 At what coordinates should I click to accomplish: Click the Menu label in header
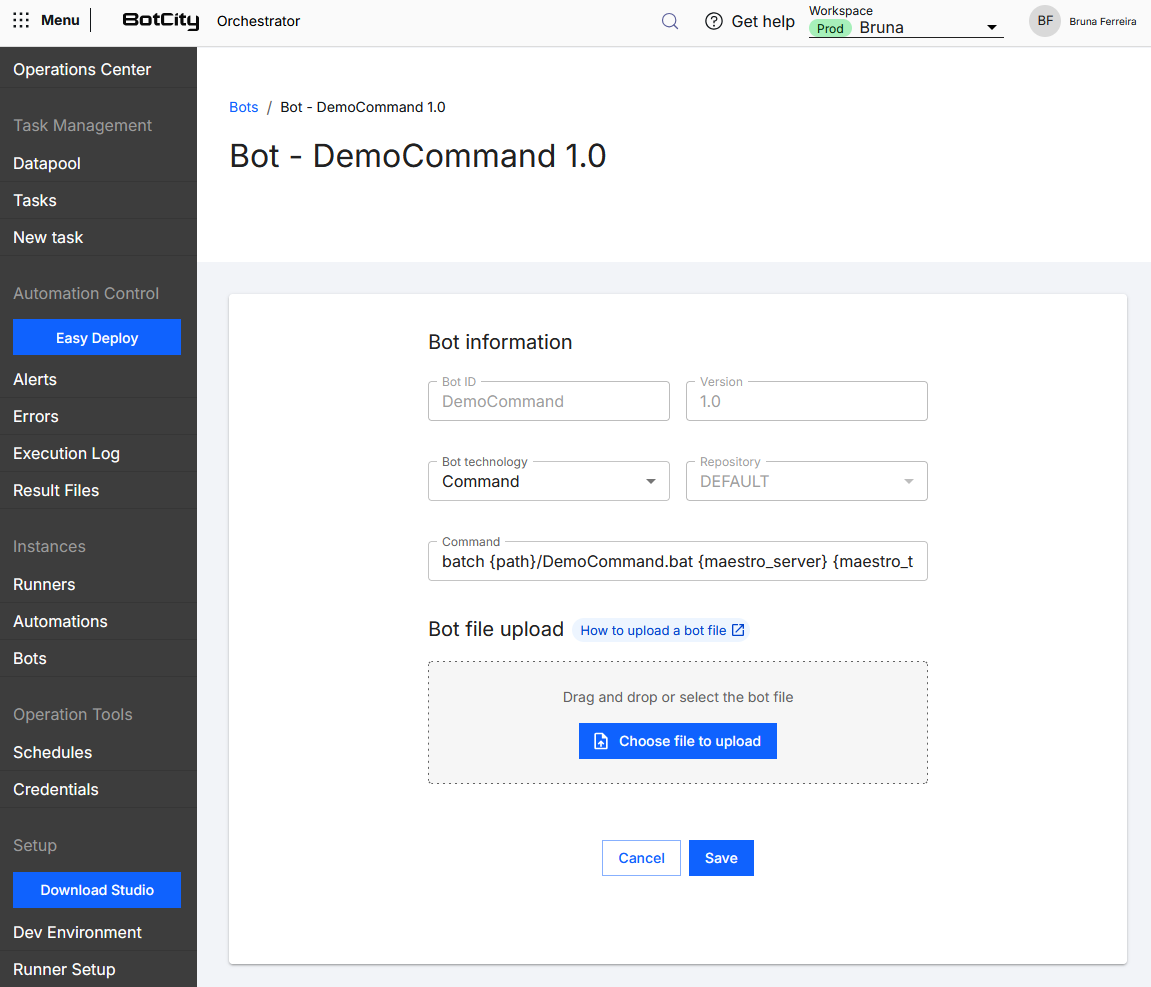[60, 21]
